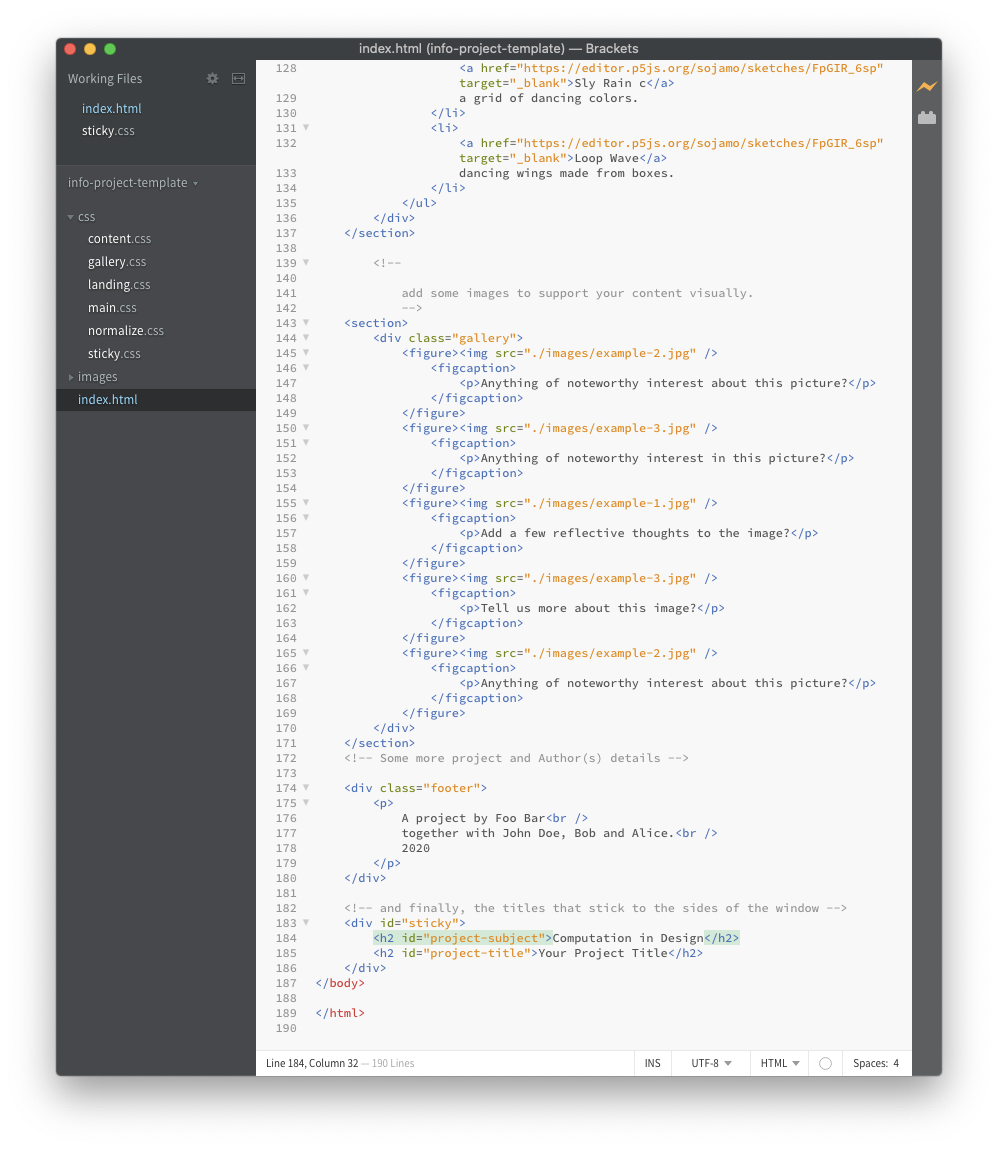Viewport: 998px width, 1150px height.
Task: Split the editor with the panes icon
Action: click(238, 78)
